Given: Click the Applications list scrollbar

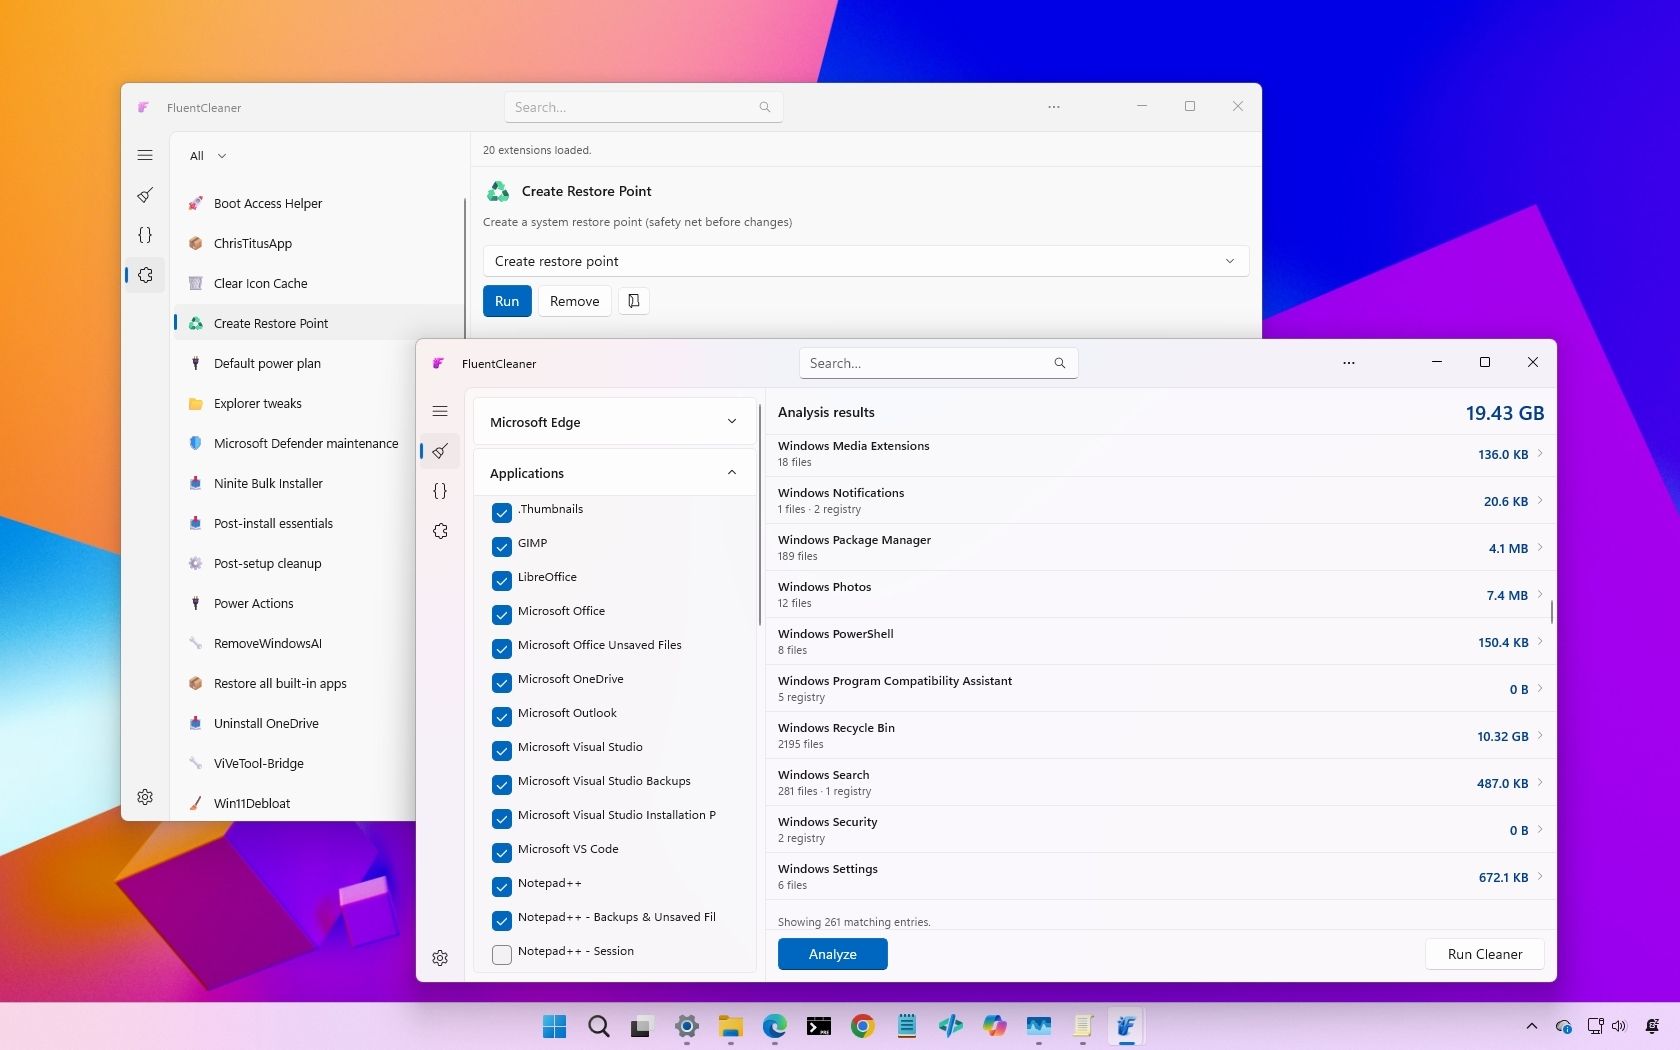Looking at the screenshot, I should coord(760,515).
